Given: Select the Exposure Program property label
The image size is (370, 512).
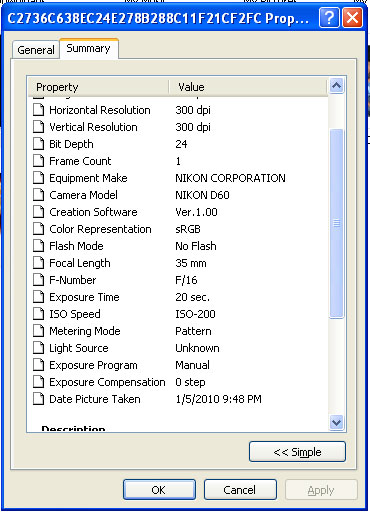Looking at the screenshot, I should [x=93, y=365].
